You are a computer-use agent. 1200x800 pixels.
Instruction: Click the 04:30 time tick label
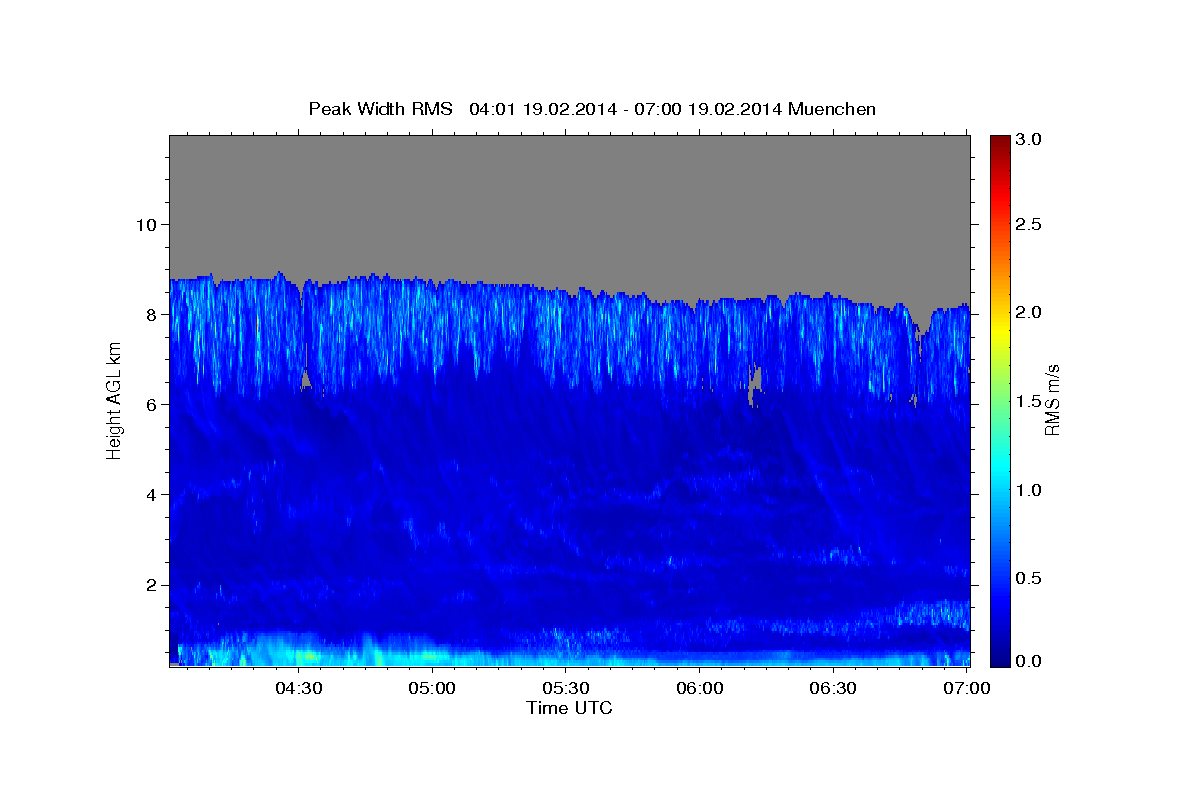[298, 689]
